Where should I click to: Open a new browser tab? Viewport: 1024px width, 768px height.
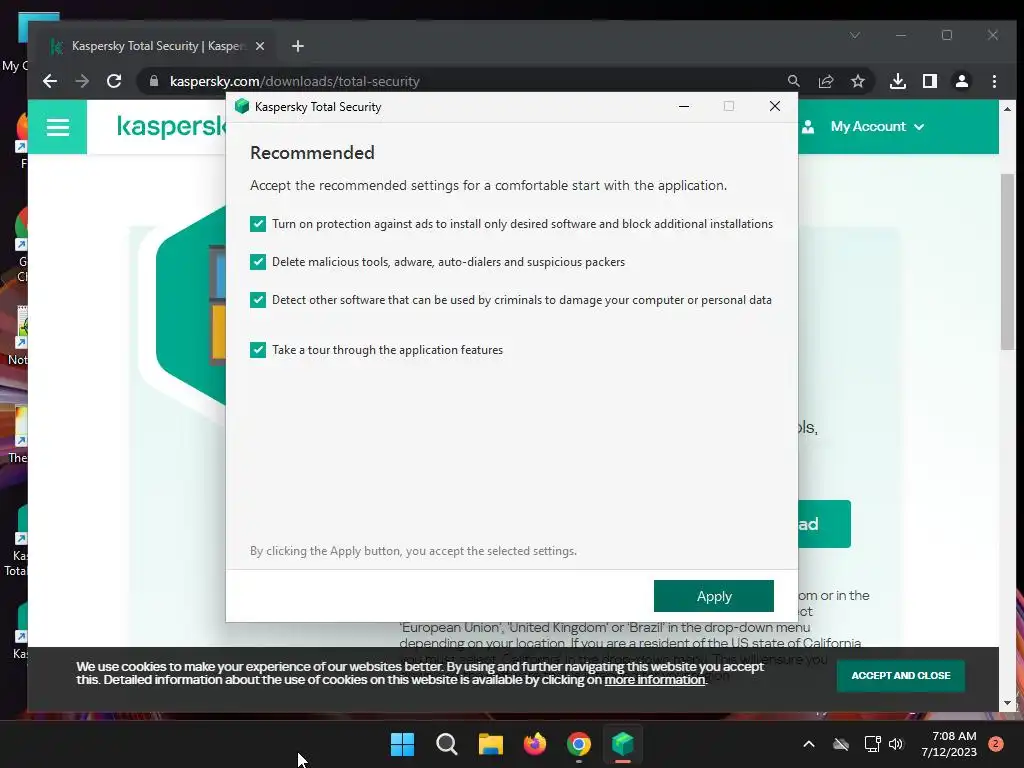(298, 46)
